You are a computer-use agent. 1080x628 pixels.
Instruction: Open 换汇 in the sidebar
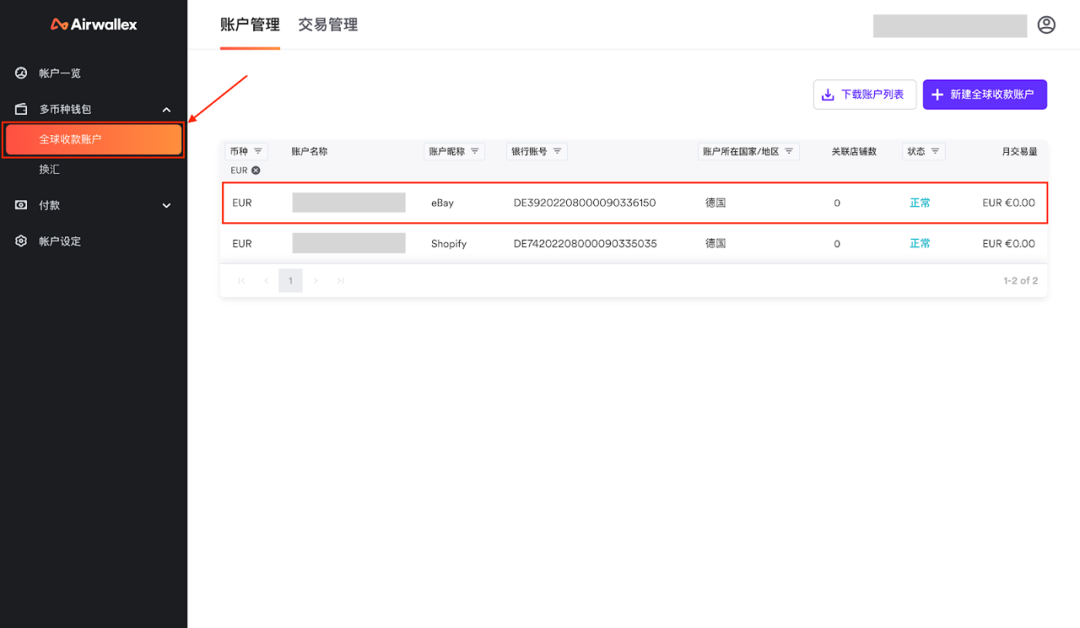pos(50,169)
